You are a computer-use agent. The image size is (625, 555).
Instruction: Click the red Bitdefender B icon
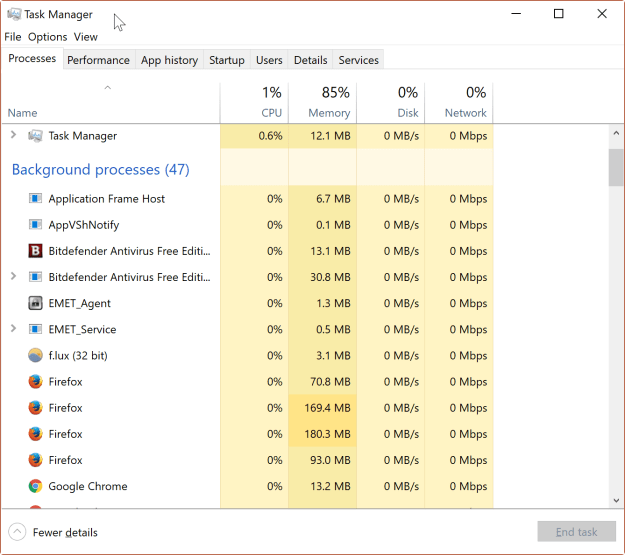pos(35,251)
